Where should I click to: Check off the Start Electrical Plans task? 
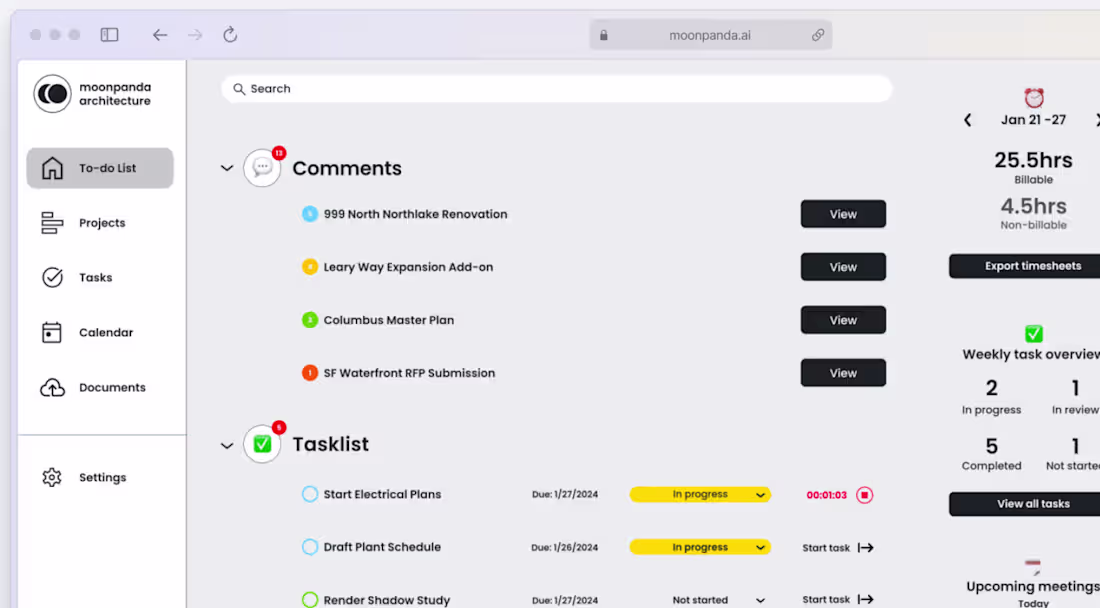pos(309,494)
